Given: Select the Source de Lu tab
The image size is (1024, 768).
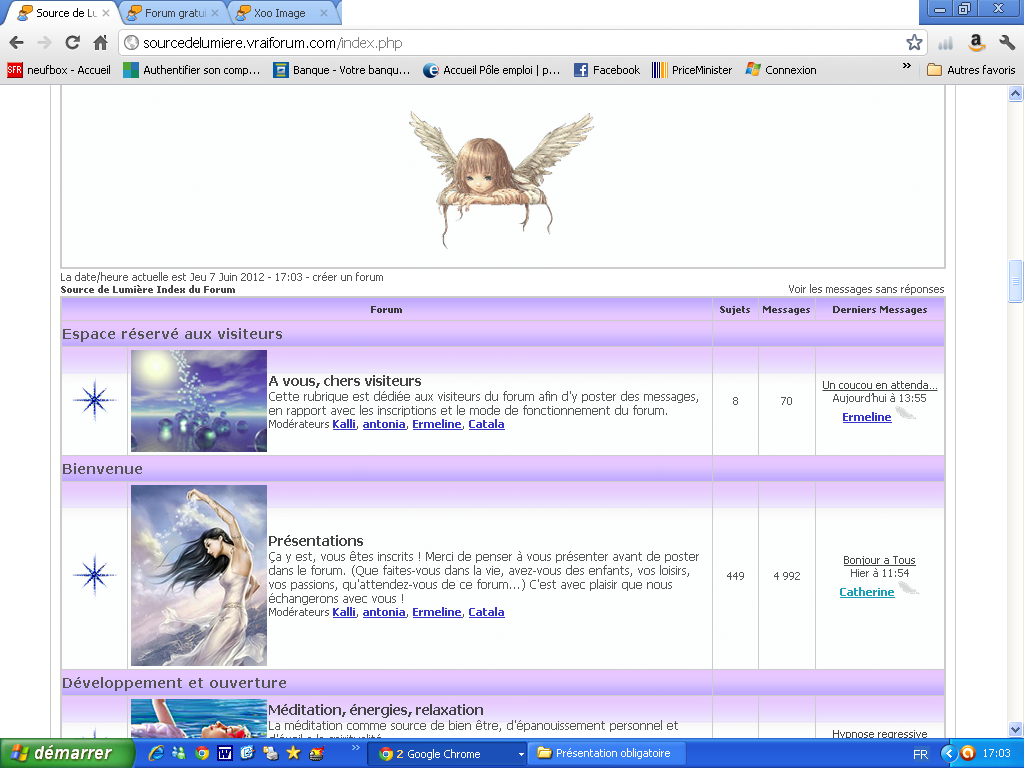Looking at the screenshot, I should 64,13.
